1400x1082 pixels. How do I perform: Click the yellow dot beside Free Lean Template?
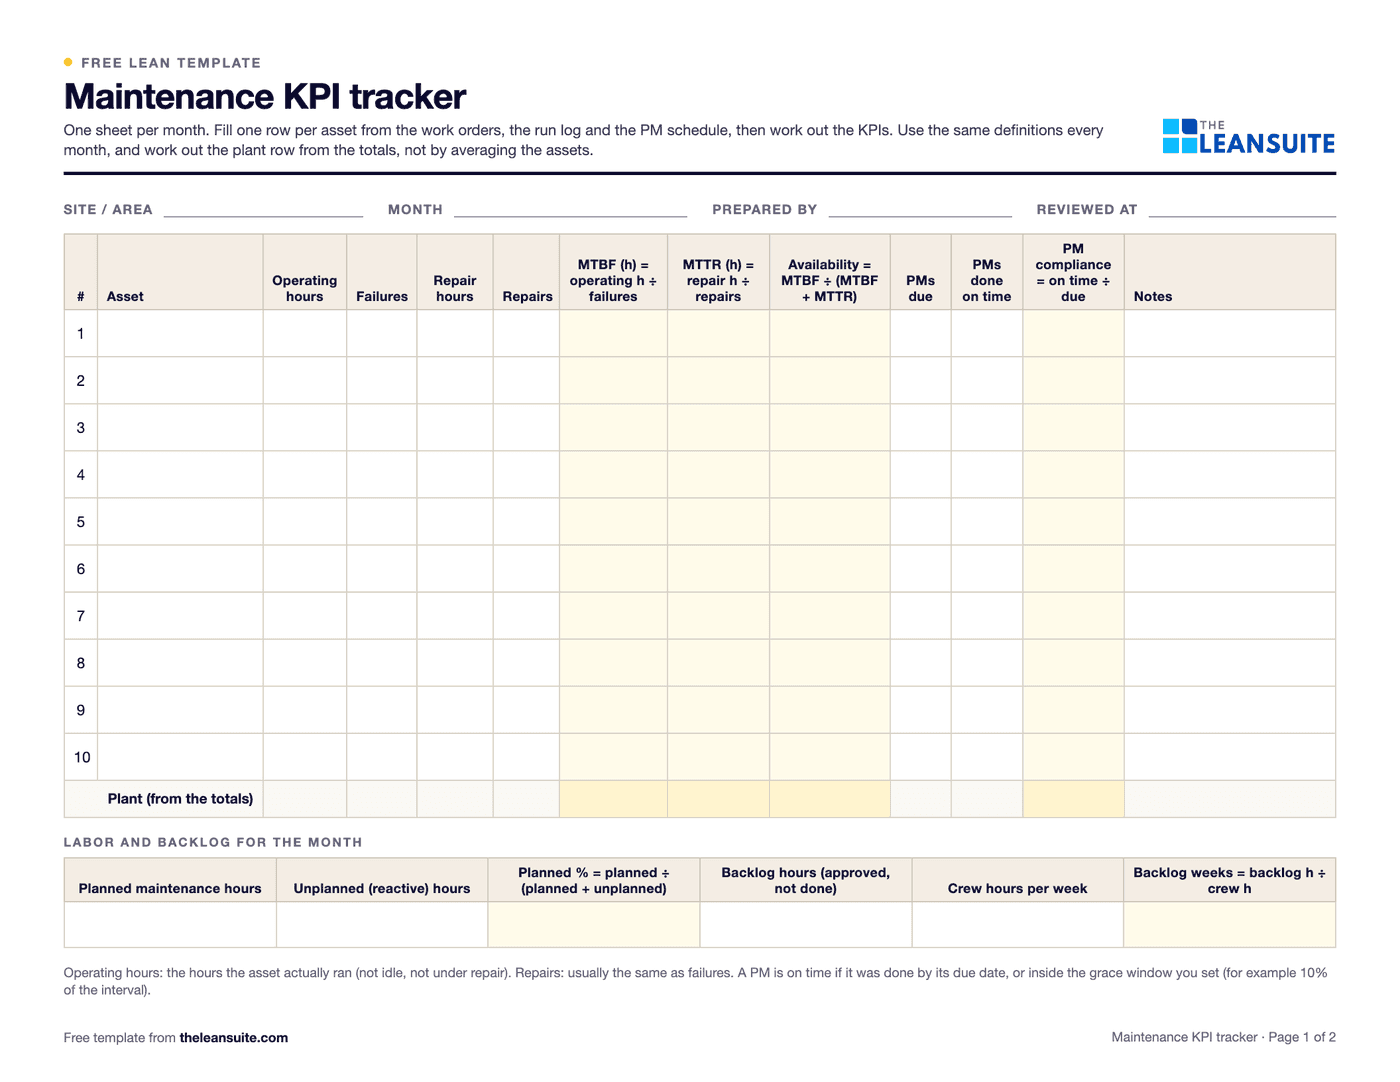pos(68,62)
